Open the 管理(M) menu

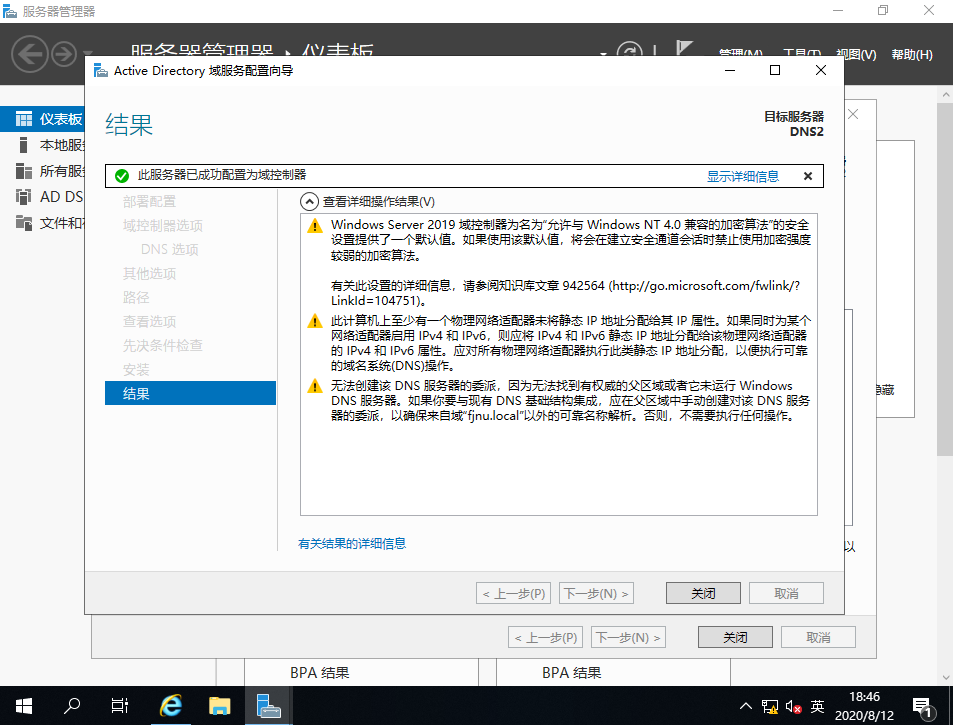click(740, 52)
